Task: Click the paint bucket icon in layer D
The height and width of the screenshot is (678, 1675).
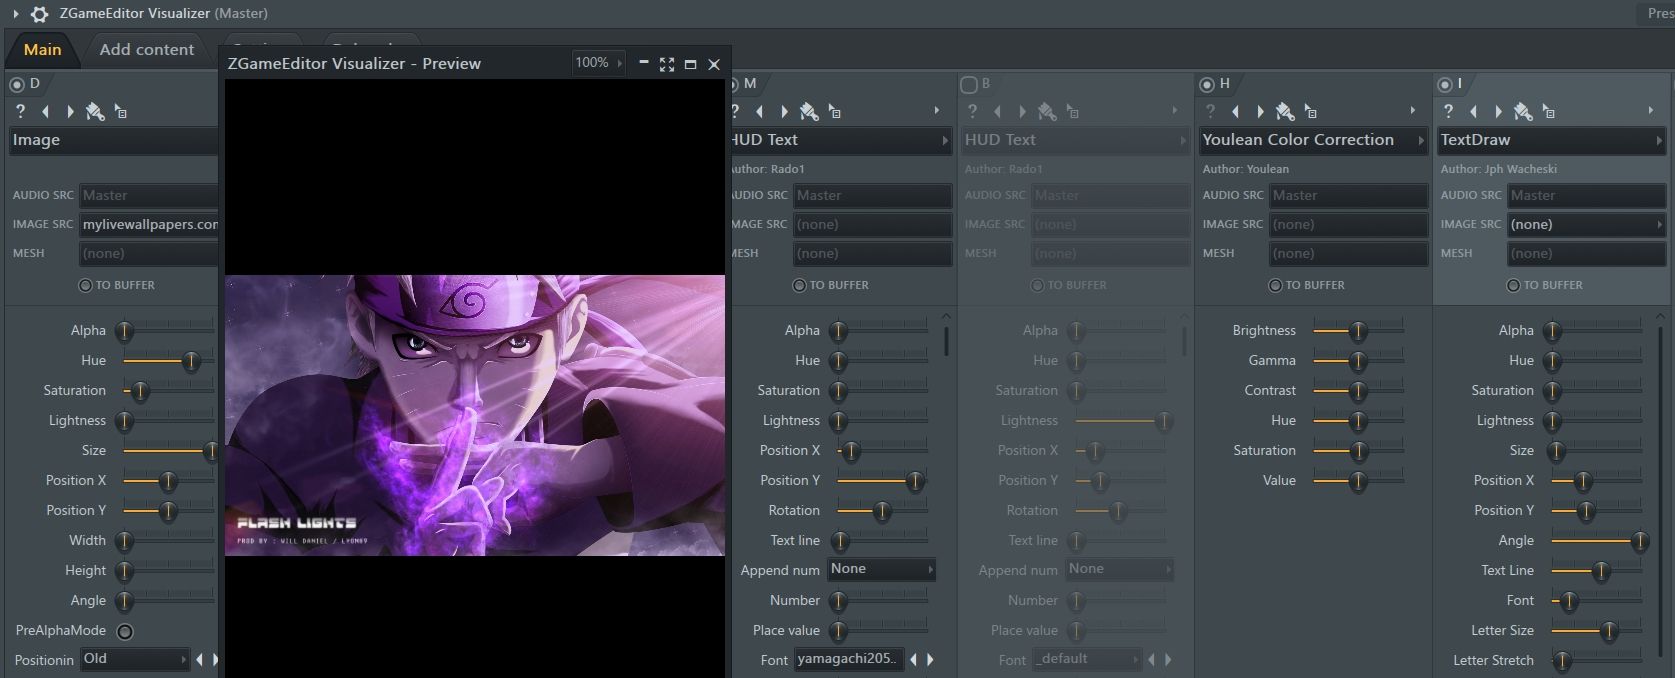Action: 95,111
